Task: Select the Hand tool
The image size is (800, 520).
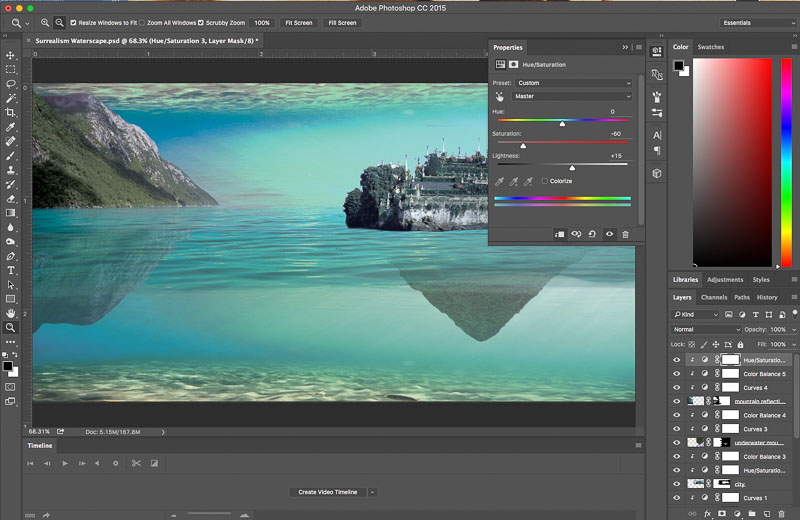Action: point(10,313)
